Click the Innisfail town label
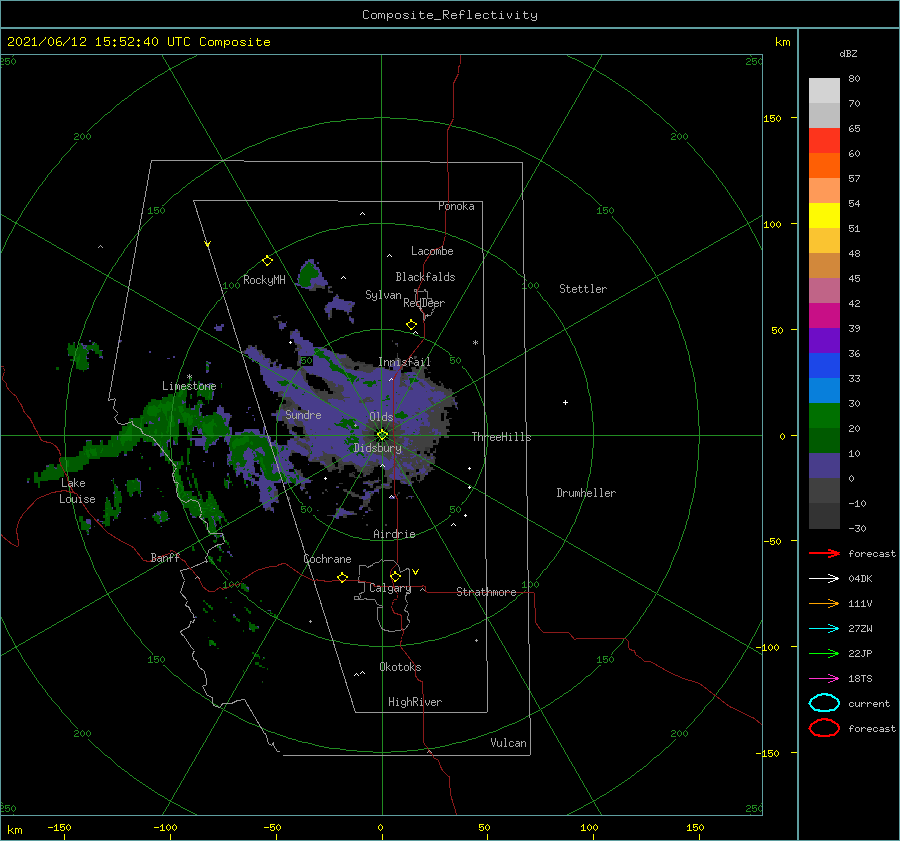Screen dimensions: 900x841 404,362
